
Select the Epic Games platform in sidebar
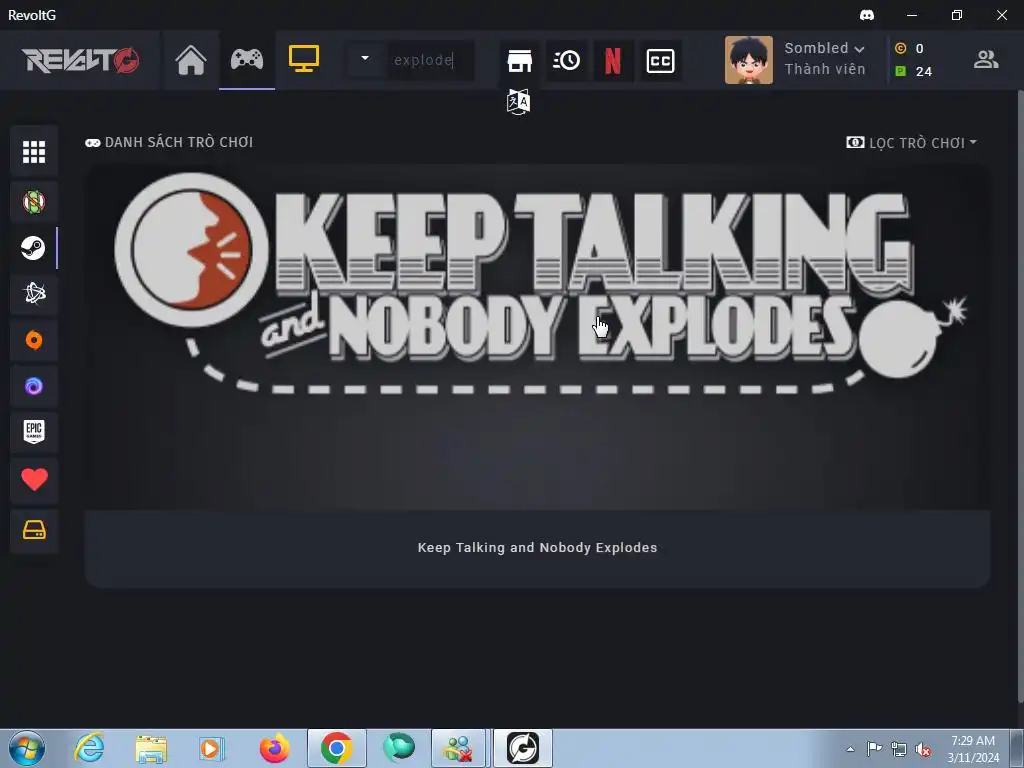(x=34, y=432)
